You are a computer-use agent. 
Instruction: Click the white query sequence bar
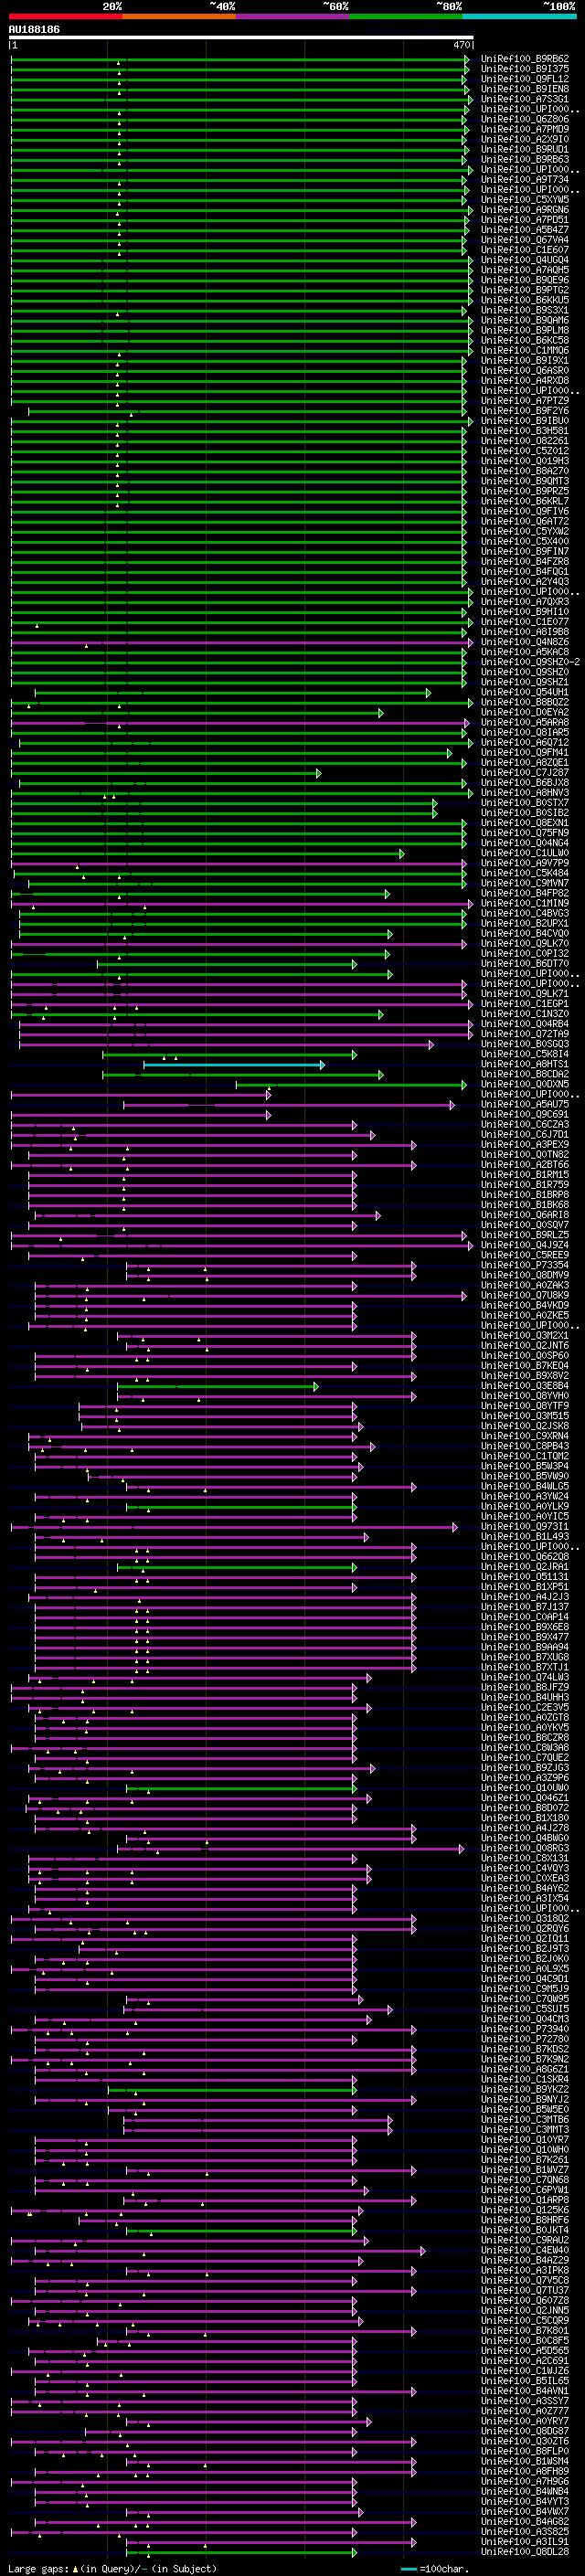pos(241,38)
